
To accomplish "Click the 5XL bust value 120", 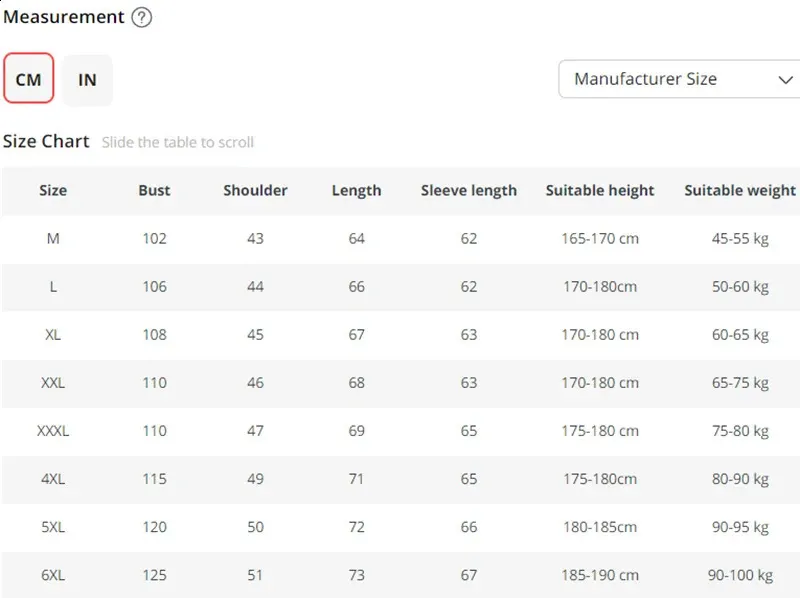I will click(154, 526).
